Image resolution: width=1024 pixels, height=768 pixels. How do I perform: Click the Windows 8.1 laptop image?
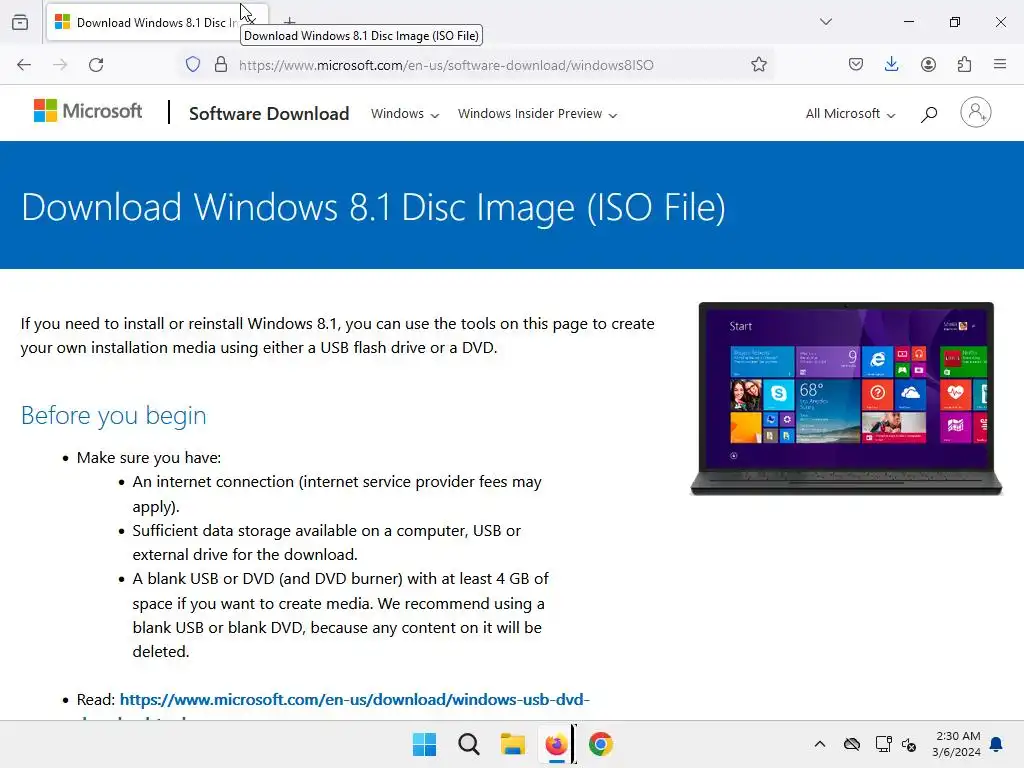click(x=846, y=398)
